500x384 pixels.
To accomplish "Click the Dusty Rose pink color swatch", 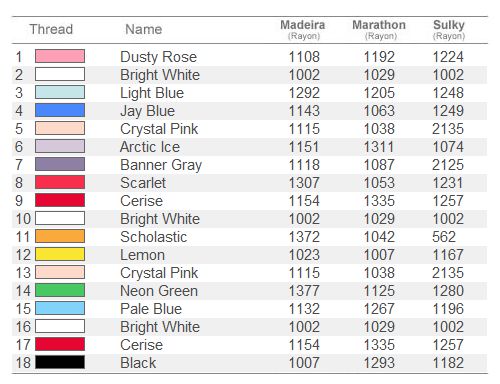I will [x=60, y=56].
